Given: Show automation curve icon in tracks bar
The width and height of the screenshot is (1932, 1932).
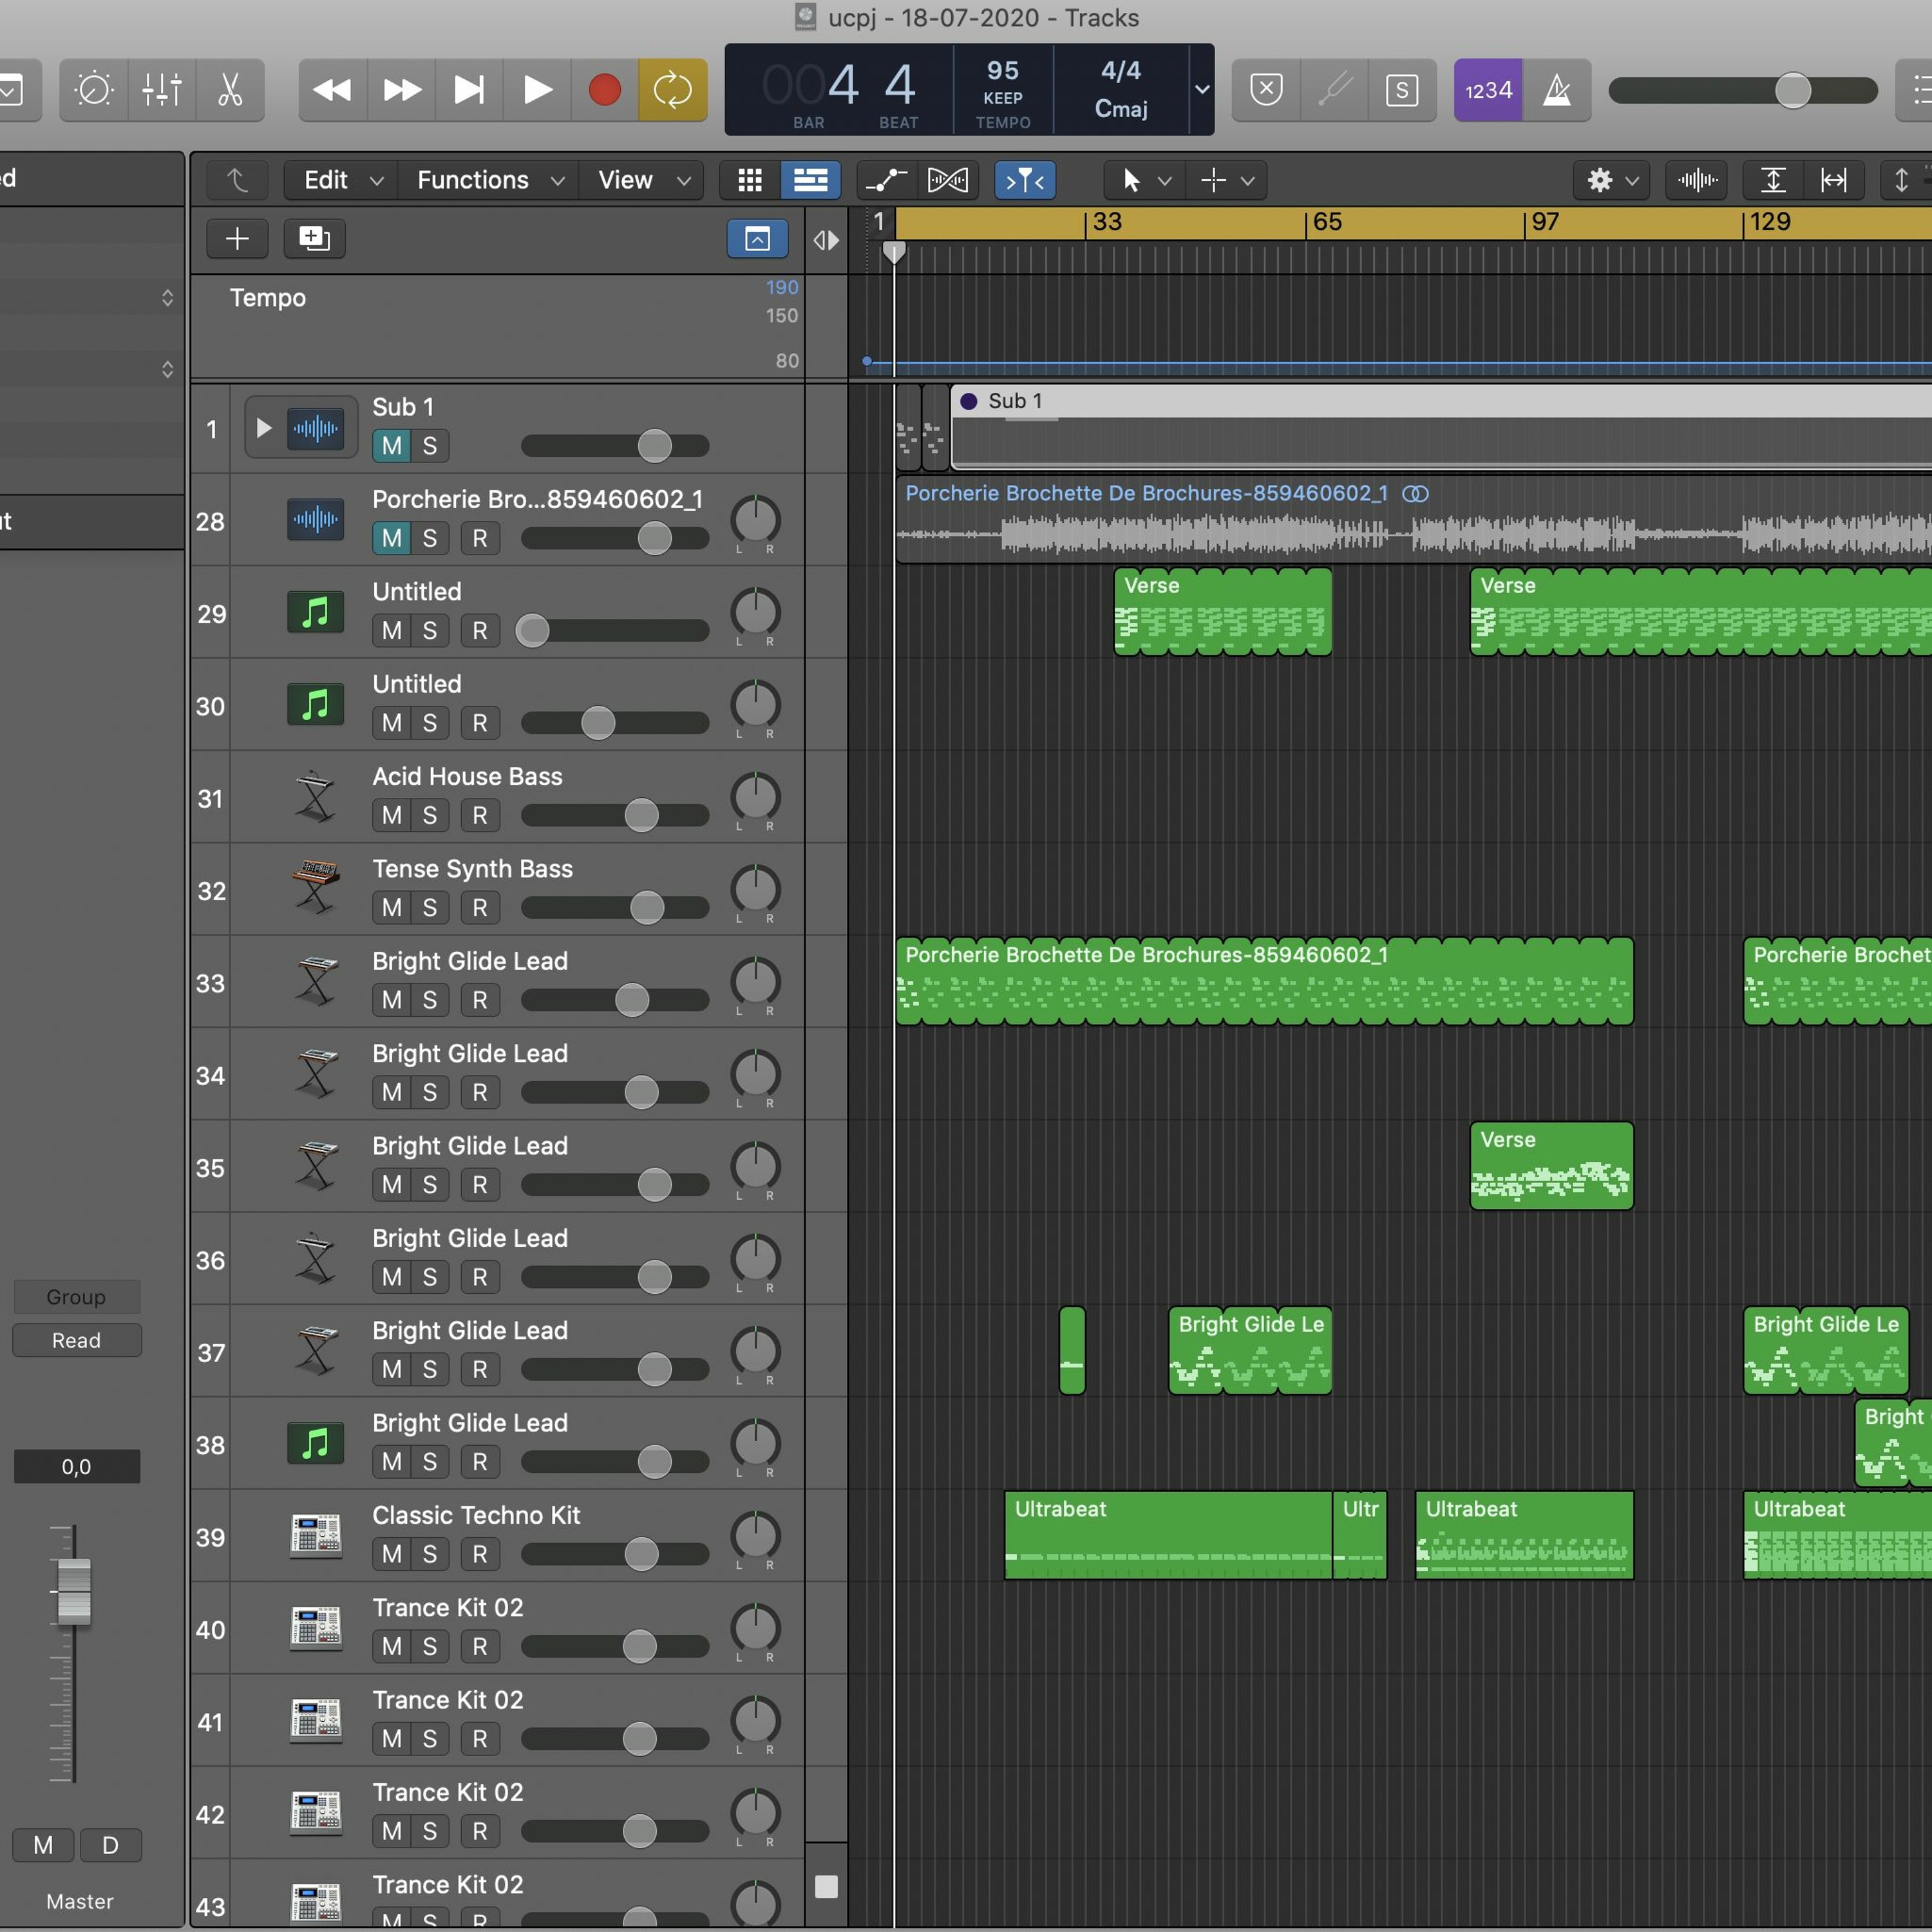Looking at the screenshot, I should tap(885, 180).
